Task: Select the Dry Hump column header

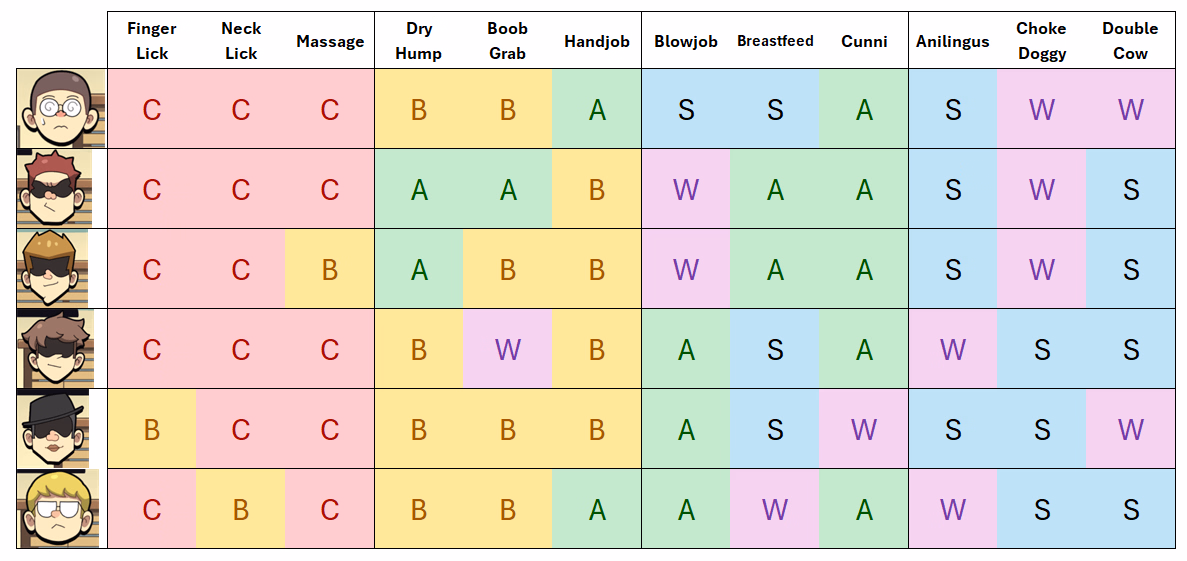Action: click(419, 41)
